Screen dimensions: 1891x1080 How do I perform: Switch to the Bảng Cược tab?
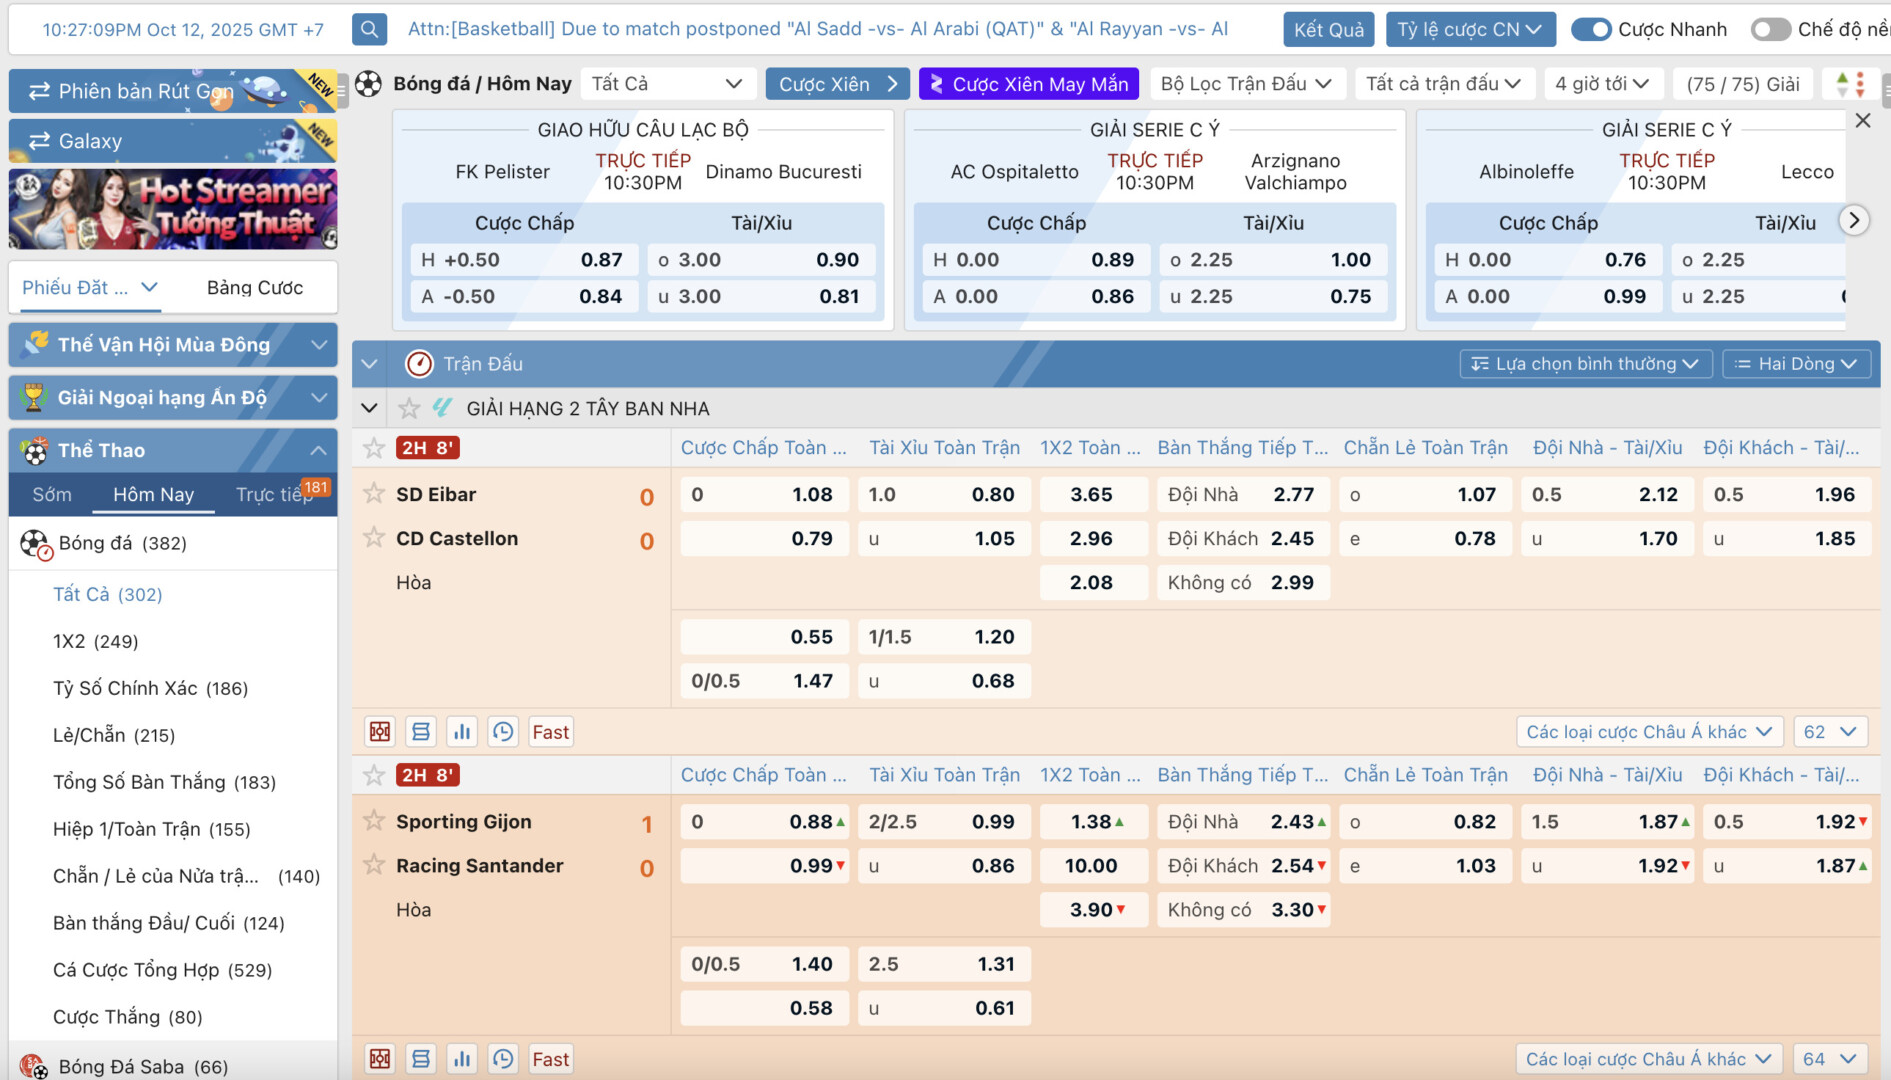click(x=254, y=288)
